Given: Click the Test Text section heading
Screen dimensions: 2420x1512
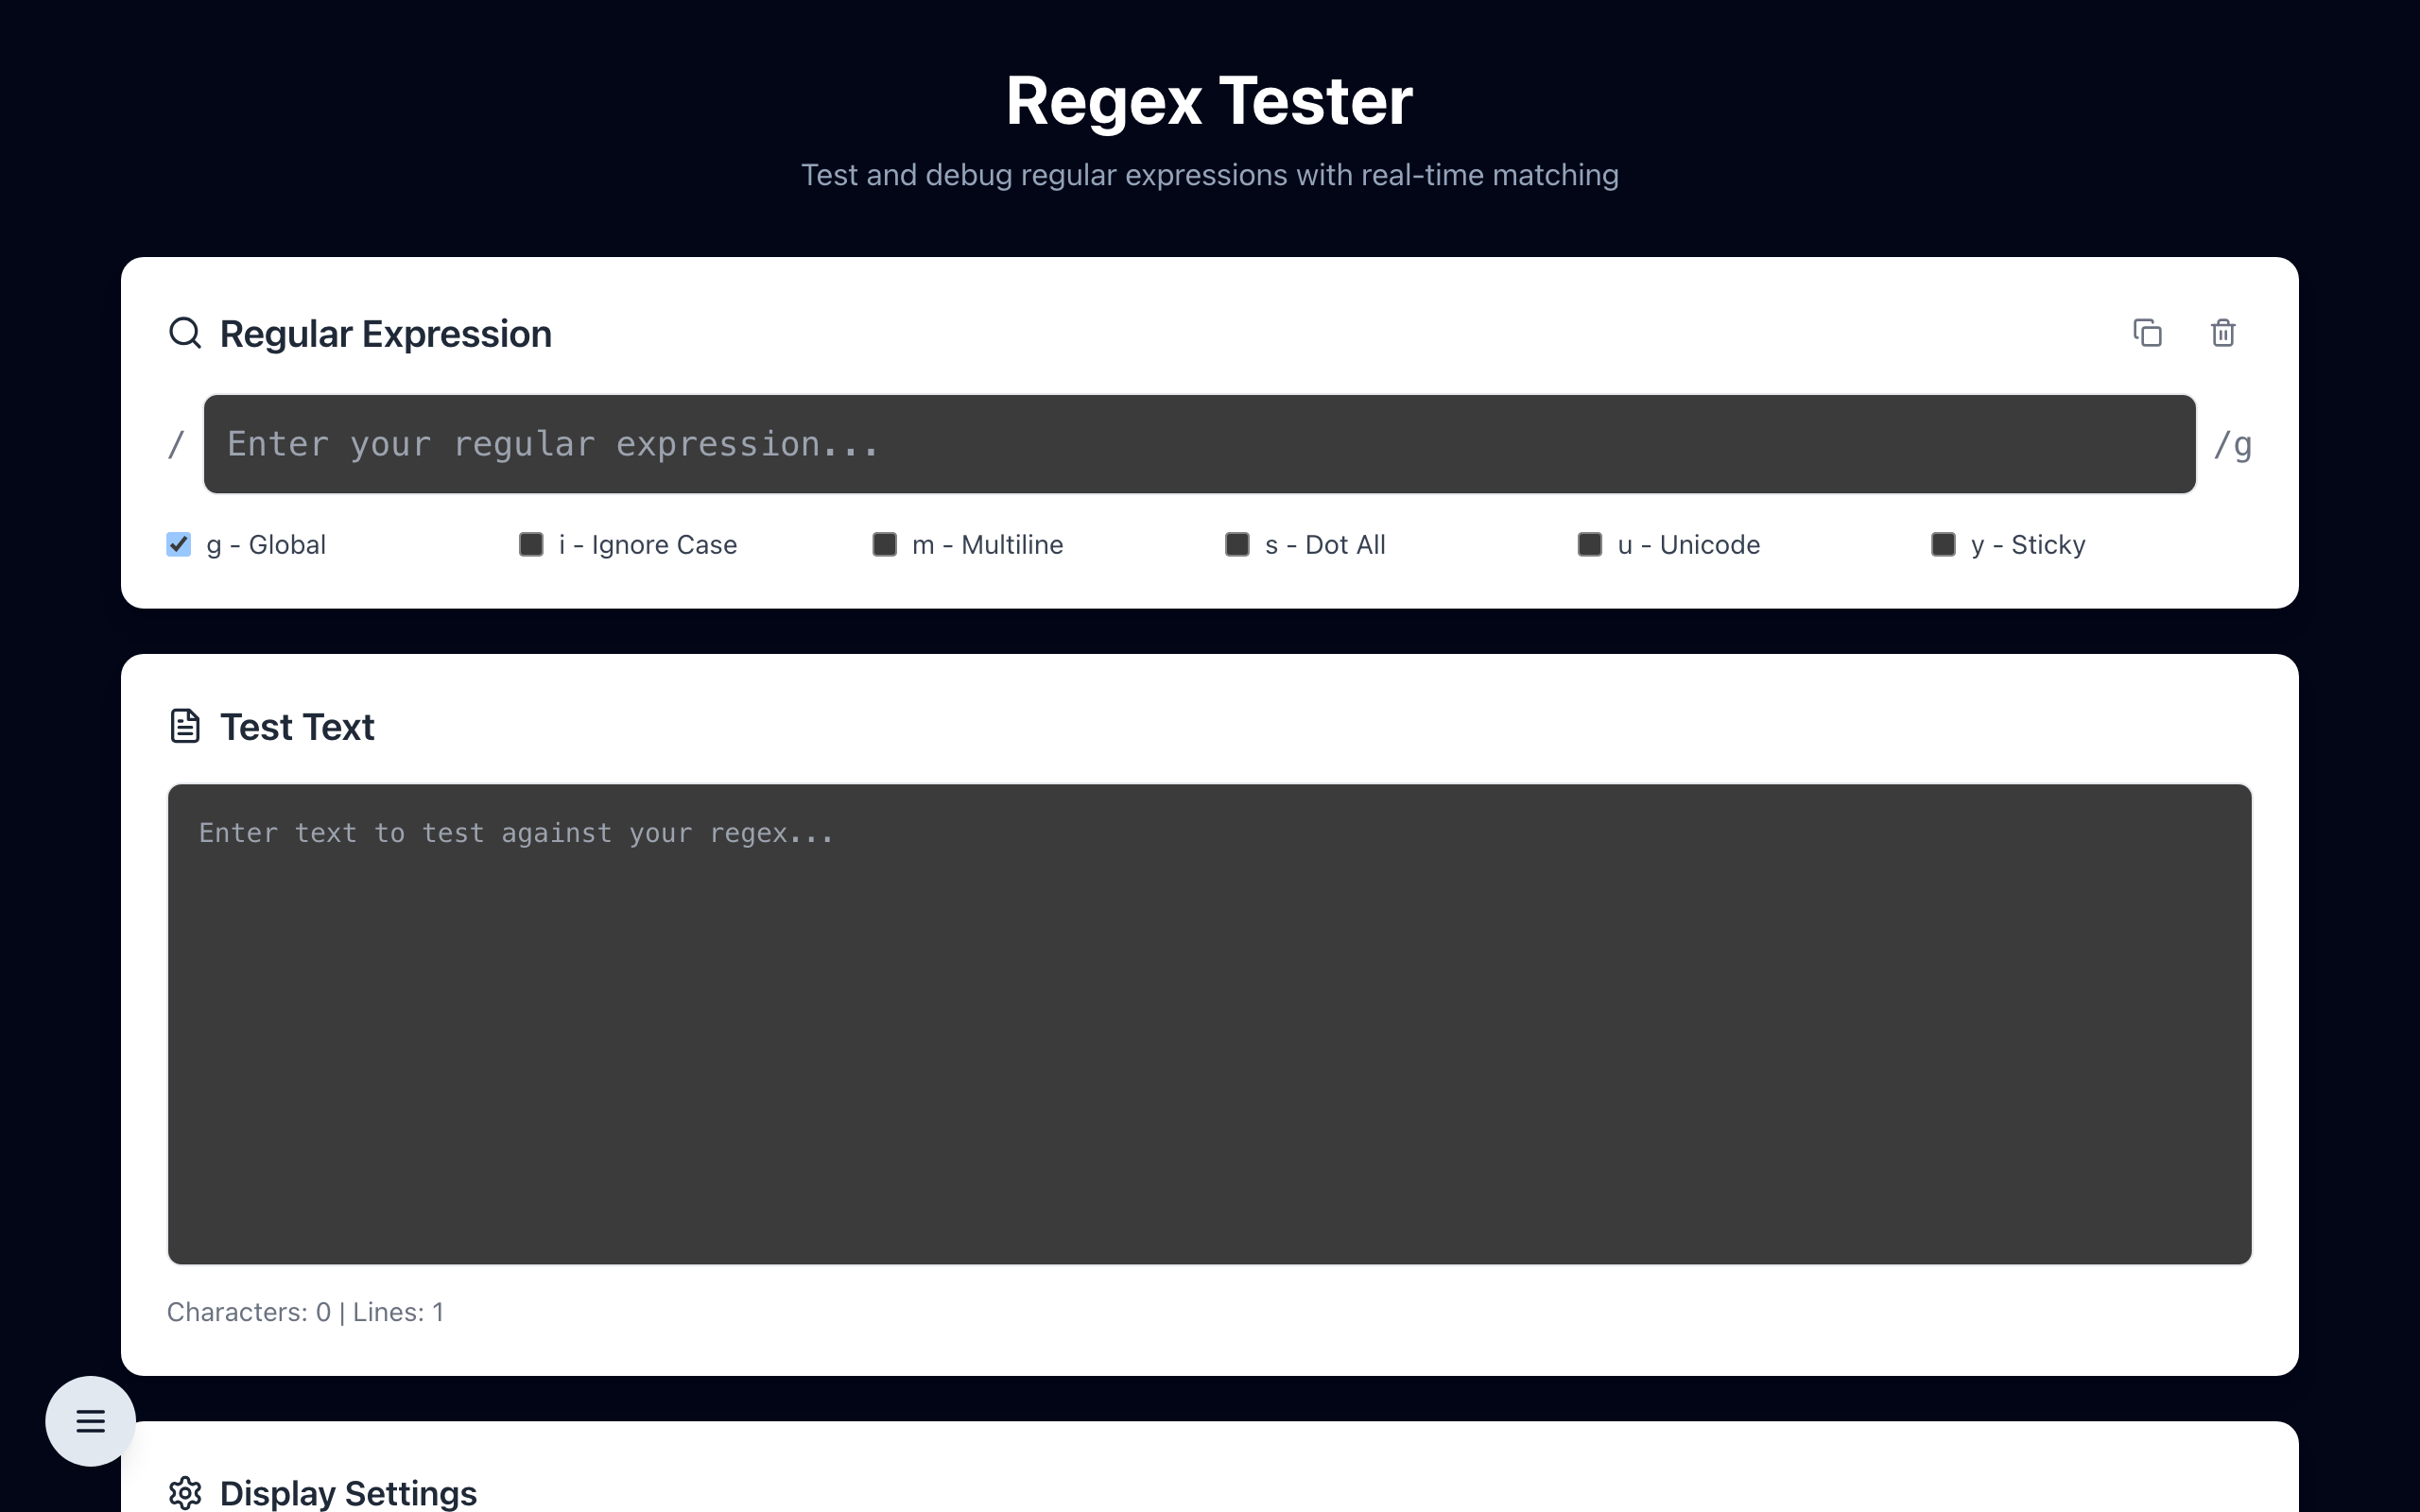Looking at the screenshot, I should (297, 727).
